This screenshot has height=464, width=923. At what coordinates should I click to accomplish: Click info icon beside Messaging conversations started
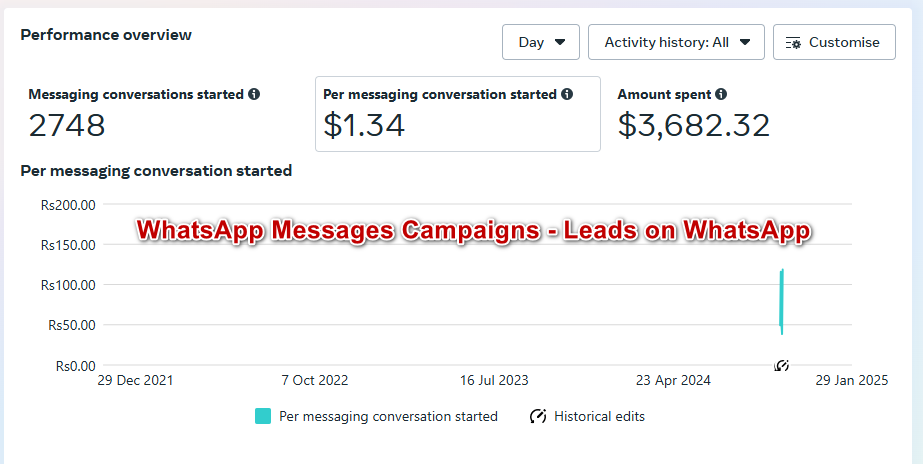[254, 94]
